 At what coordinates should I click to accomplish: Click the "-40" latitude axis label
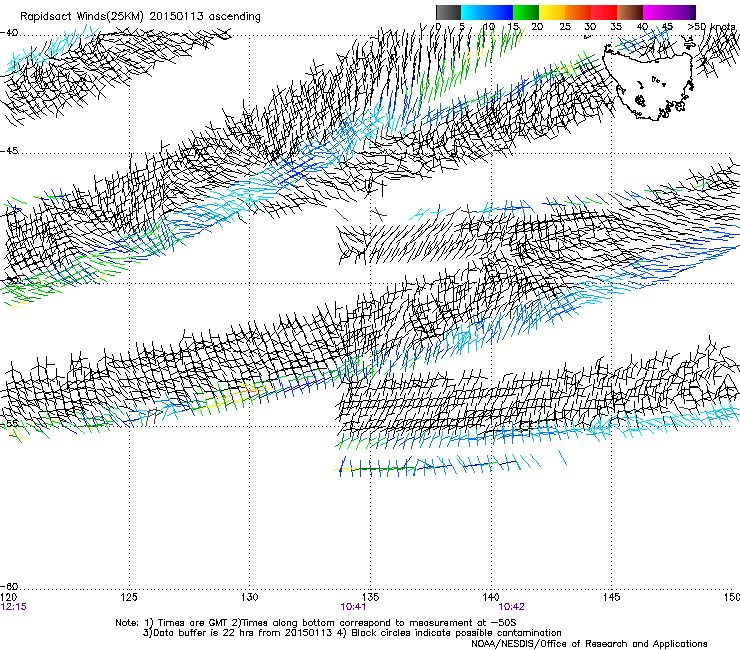[x=9, y=33]
